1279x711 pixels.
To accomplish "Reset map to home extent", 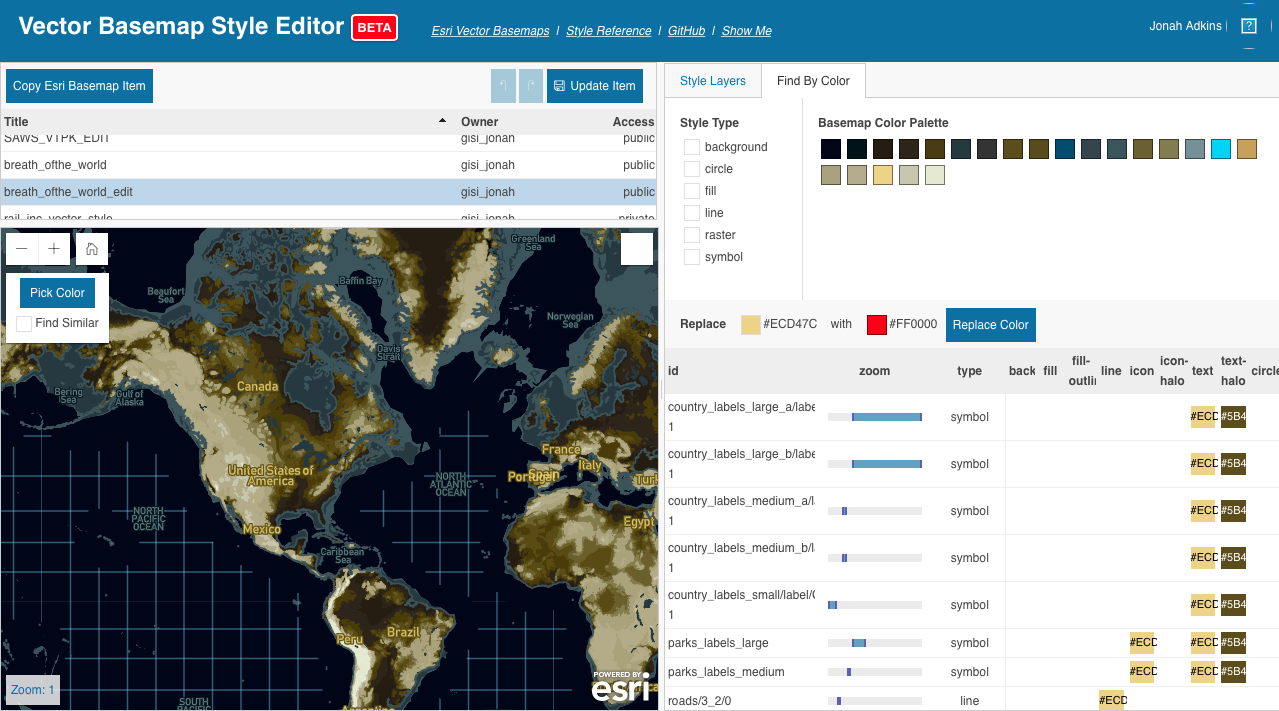I will click(x=92, y=249).
